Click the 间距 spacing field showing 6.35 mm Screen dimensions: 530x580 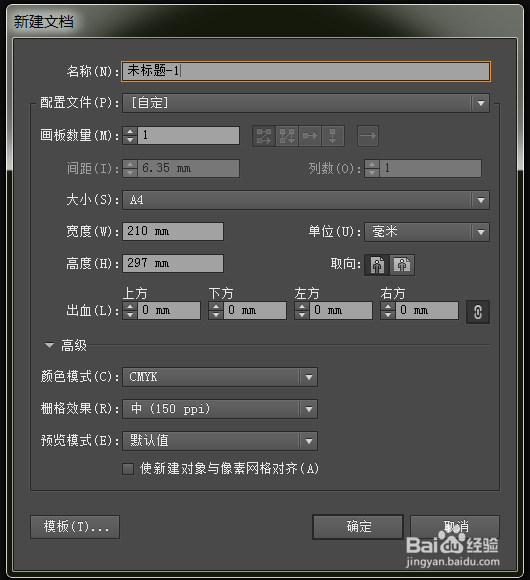(189, 168)
